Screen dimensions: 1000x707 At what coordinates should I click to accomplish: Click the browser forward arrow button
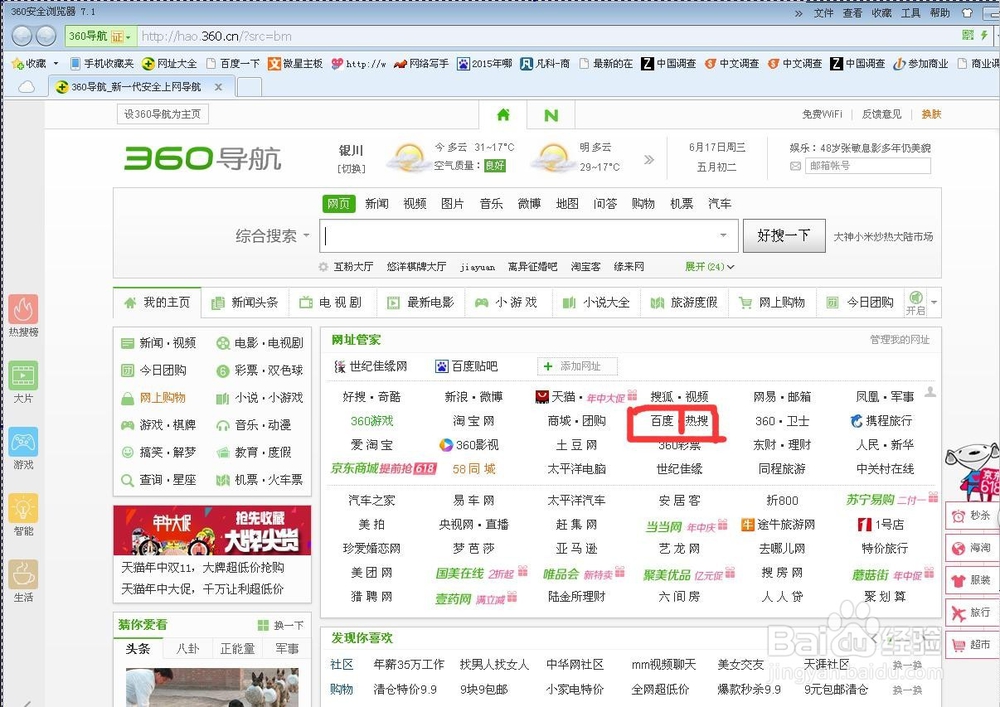tap(45, 36)
